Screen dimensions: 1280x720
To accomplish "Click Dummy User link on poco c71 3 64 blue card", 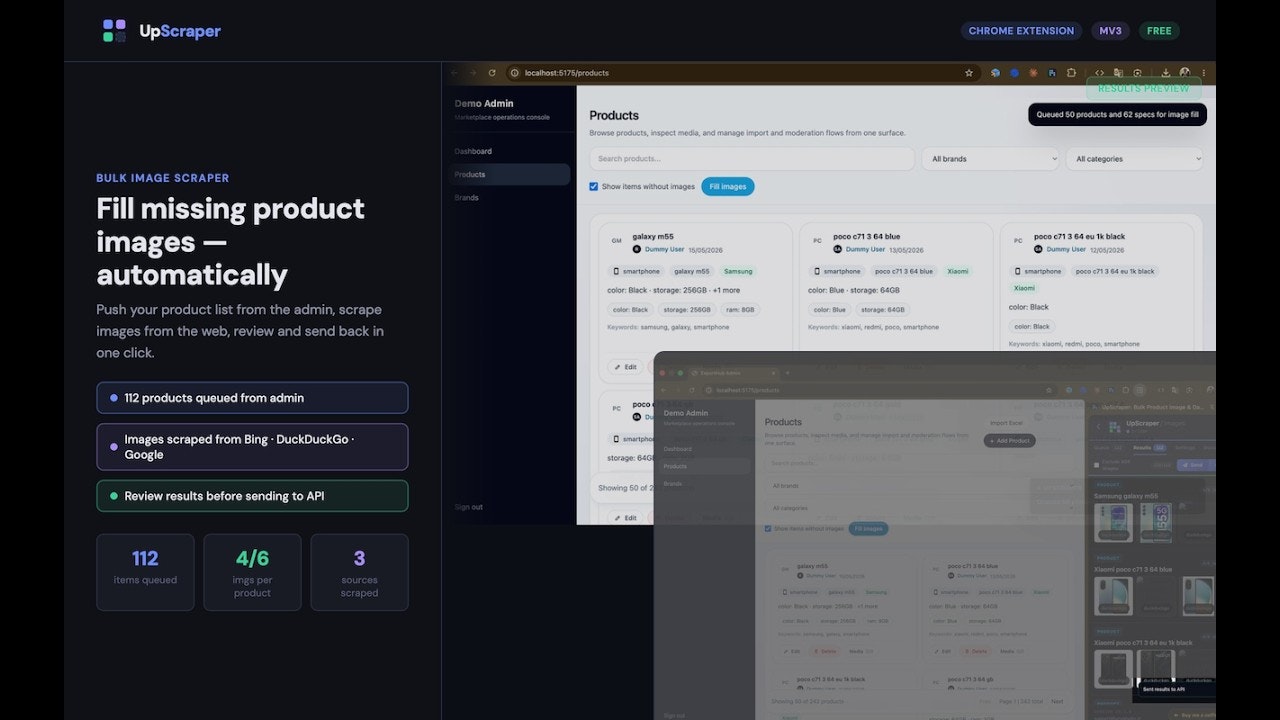I will 865,249.
